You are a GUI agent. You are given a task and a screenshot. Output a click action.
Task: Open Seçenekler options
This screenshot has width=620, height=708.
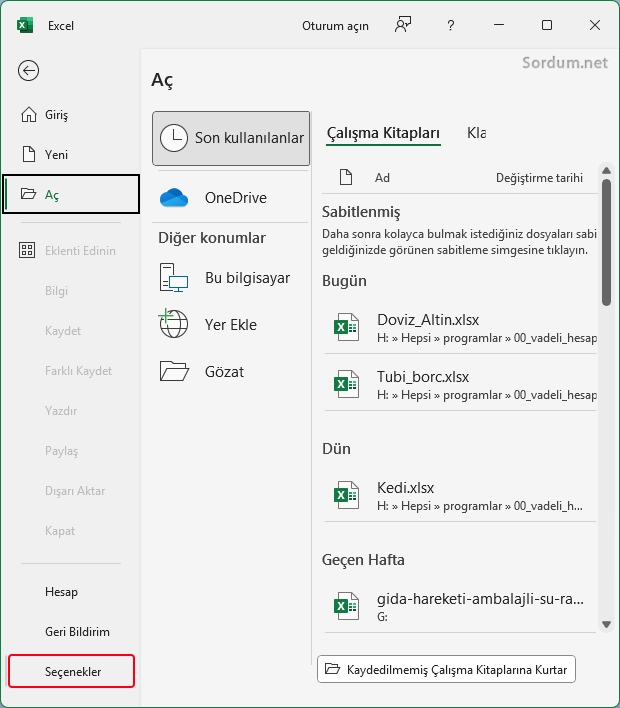tap(71, 671)
